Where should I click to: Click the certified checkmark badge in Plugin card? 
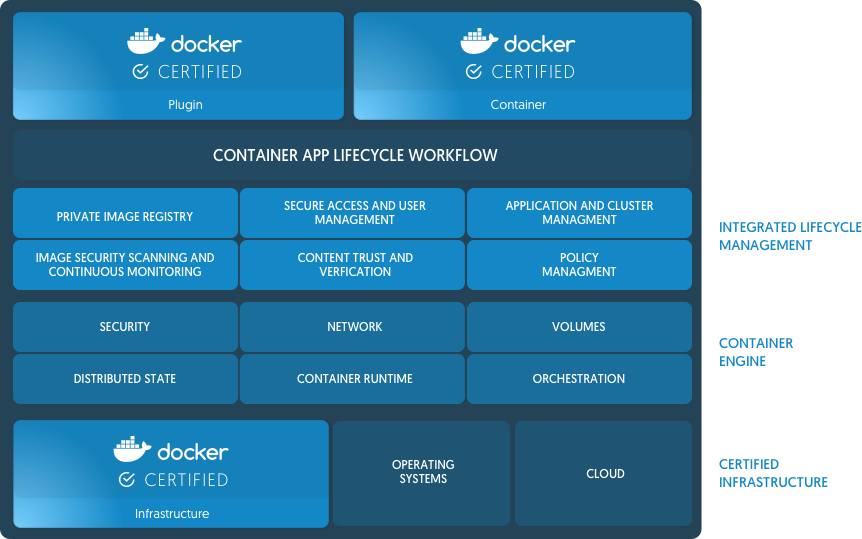click(141, 72)
